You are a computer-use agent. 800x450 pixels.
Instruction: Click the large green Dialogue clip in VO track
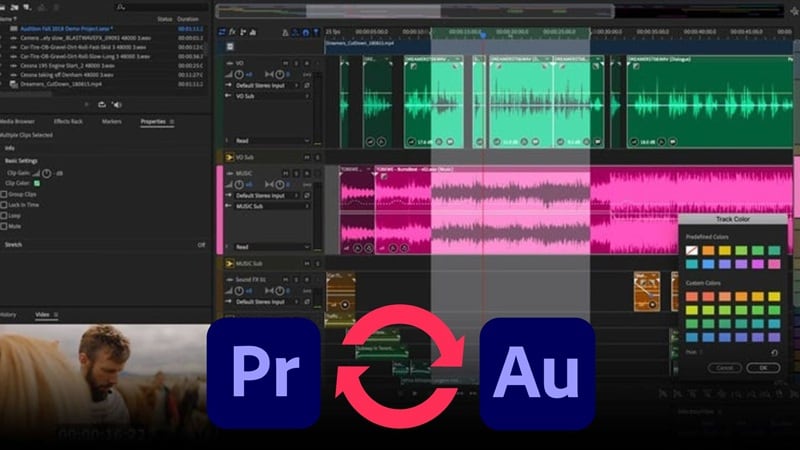pyautogui.click(x=709, y=102)
